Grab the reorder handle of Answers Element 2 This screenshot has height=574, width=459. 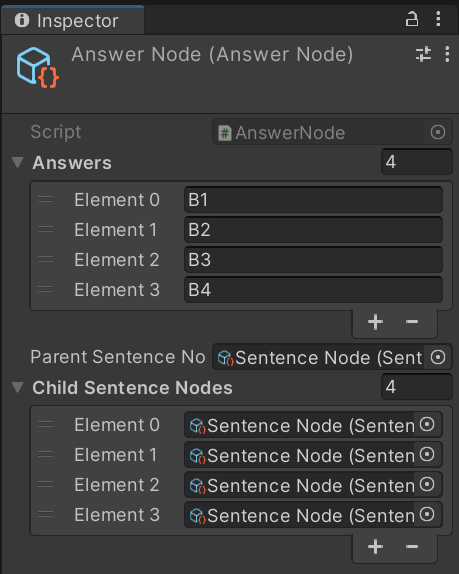(45, 259)
